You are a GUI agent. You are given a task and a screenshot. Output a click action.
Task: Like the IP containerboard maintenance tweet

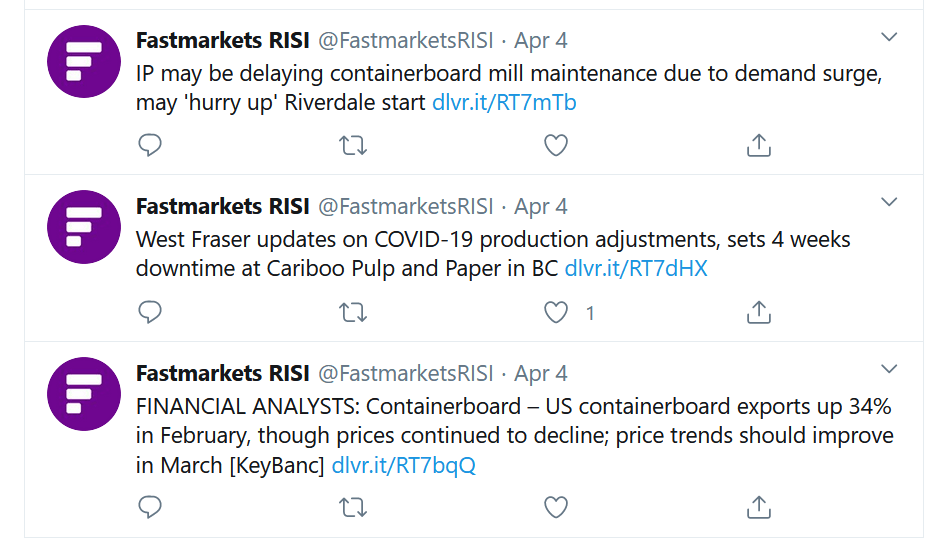coord(556,145)
